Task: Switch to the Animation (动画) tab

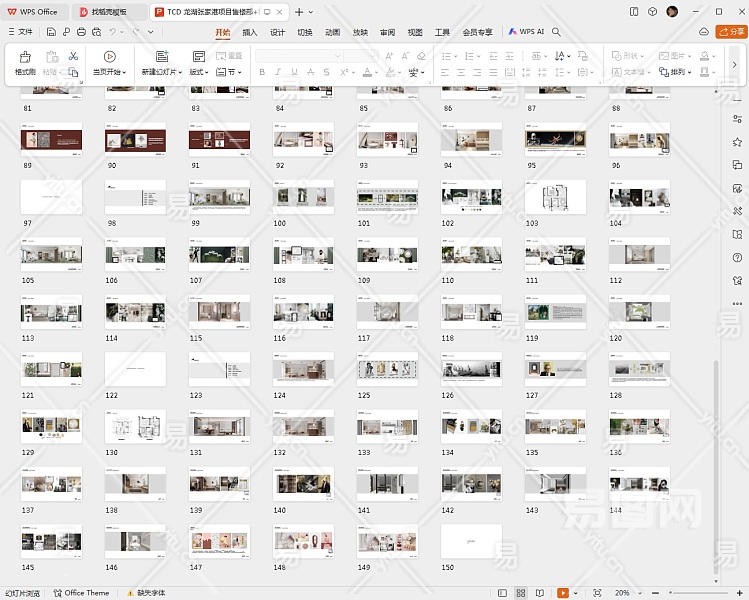Action: click(332, 32)
